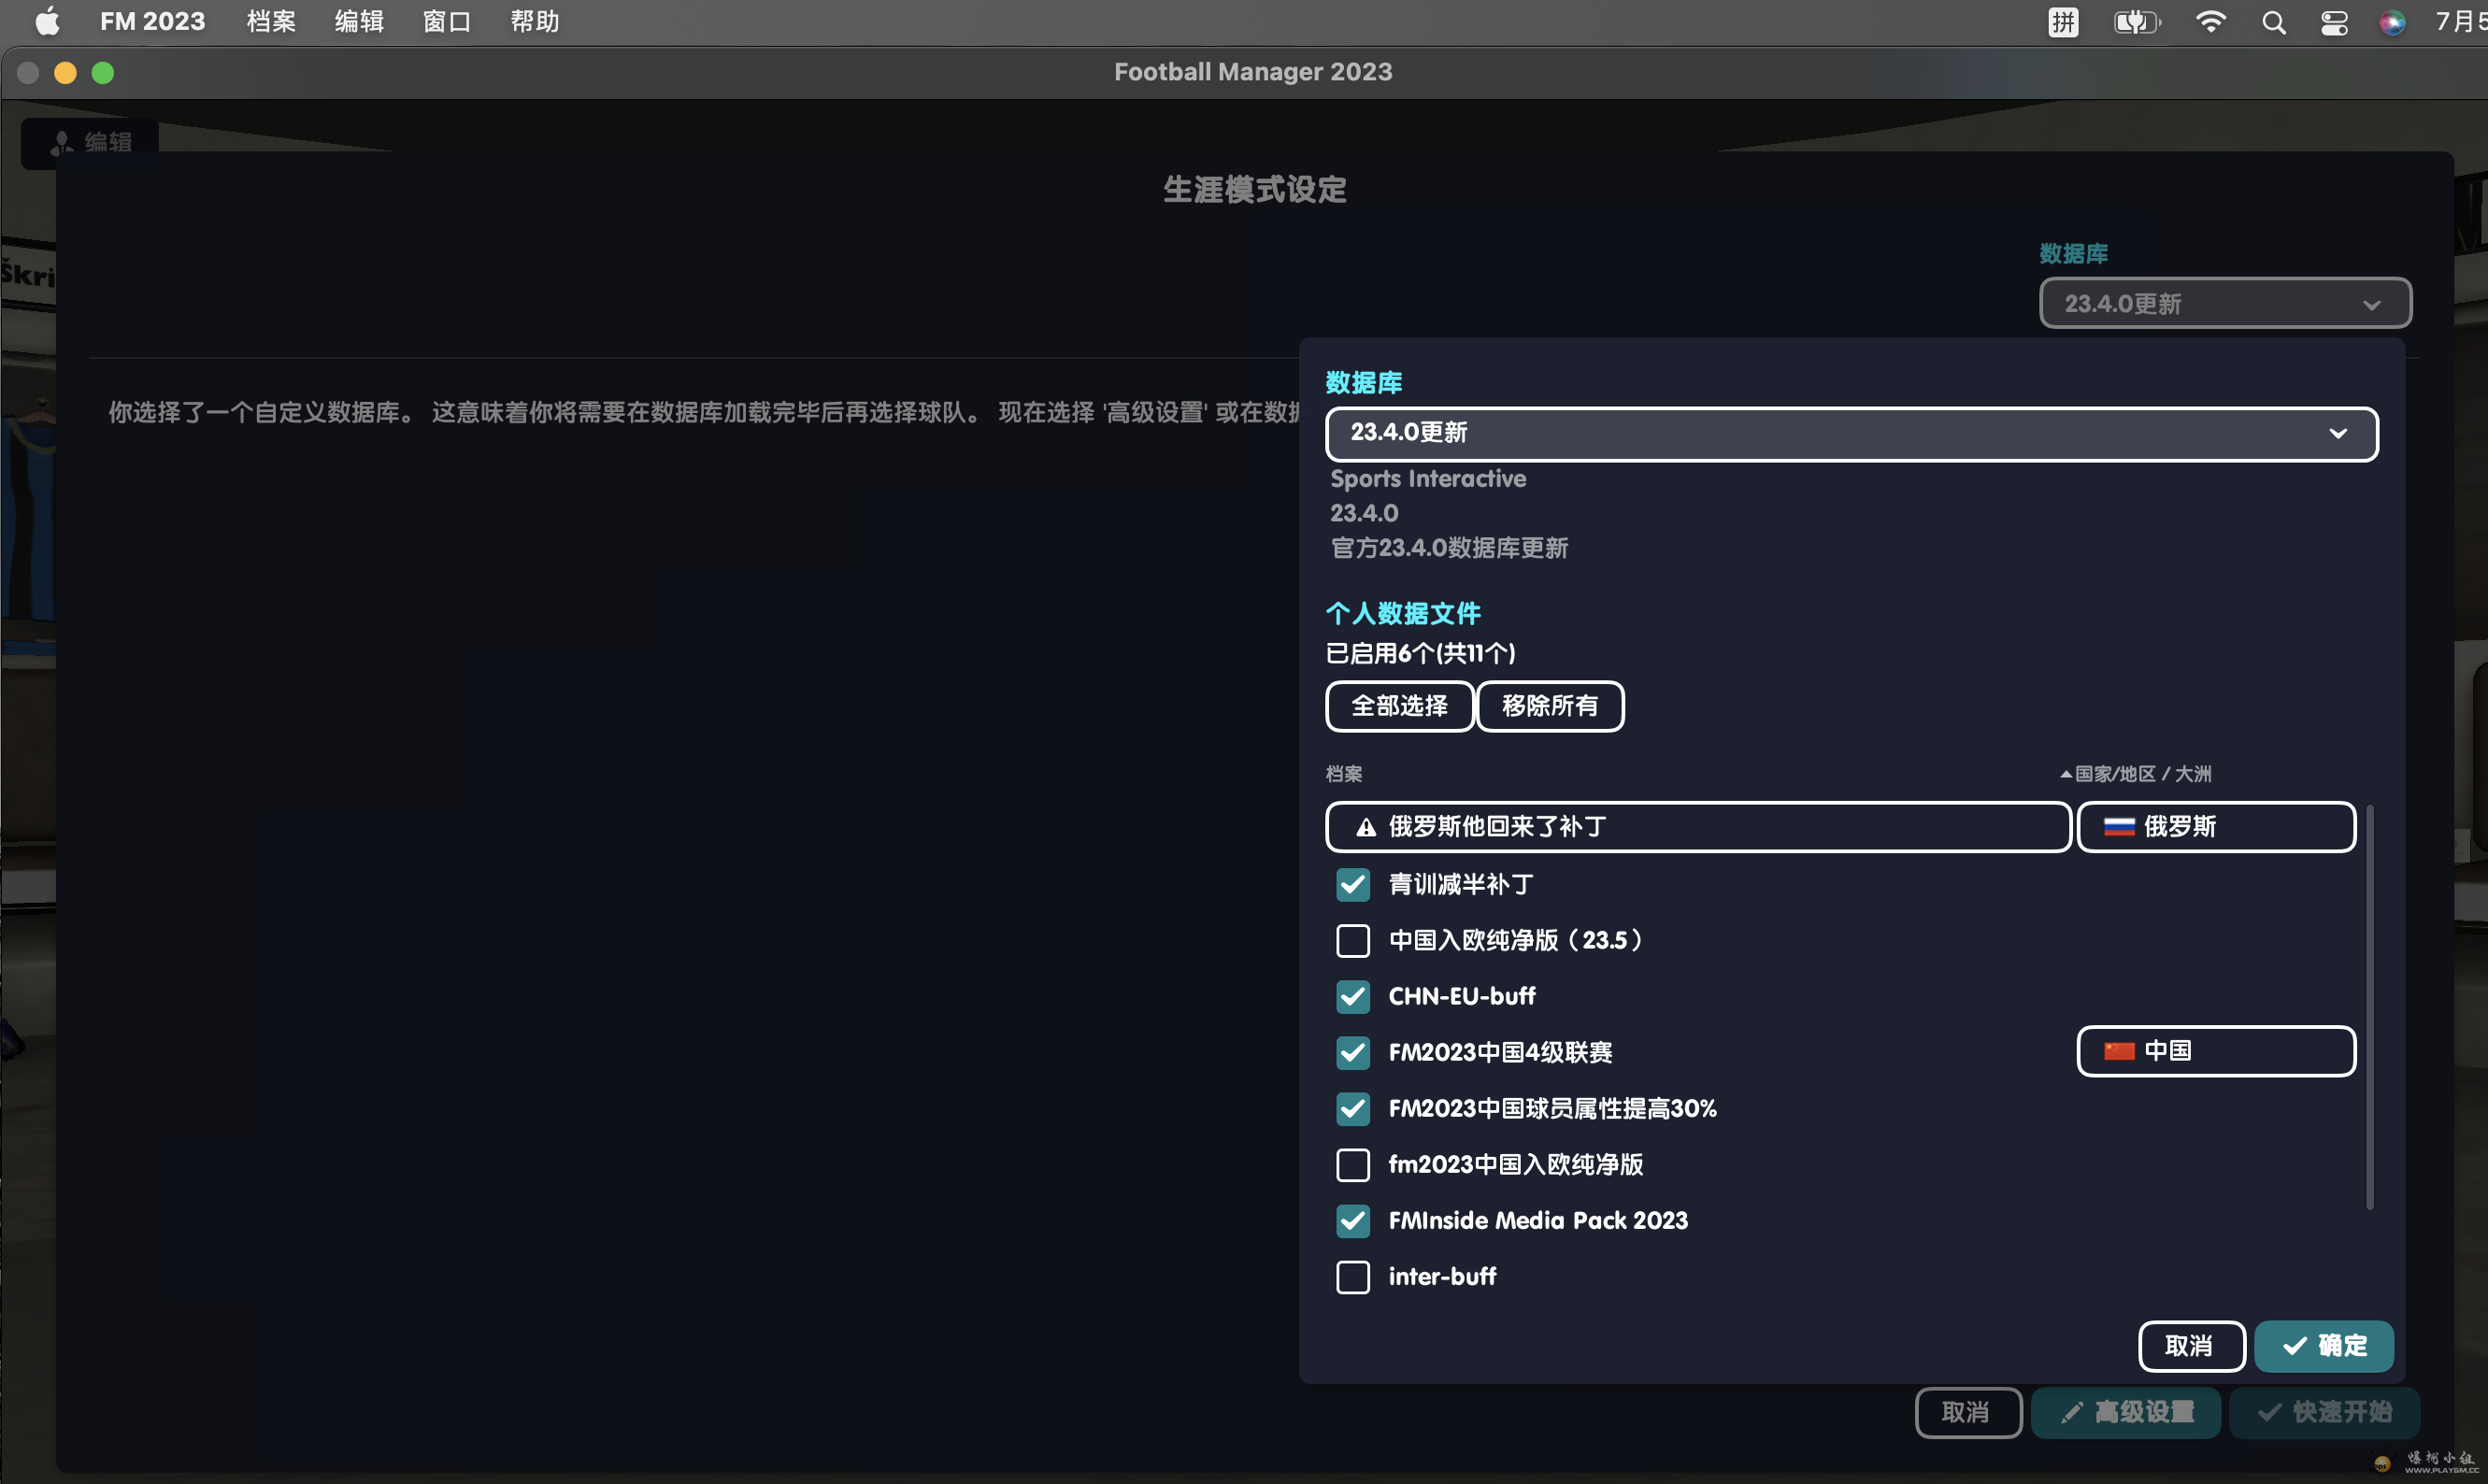
Task: Check the battery status icon
Action: pos(2137,22)
